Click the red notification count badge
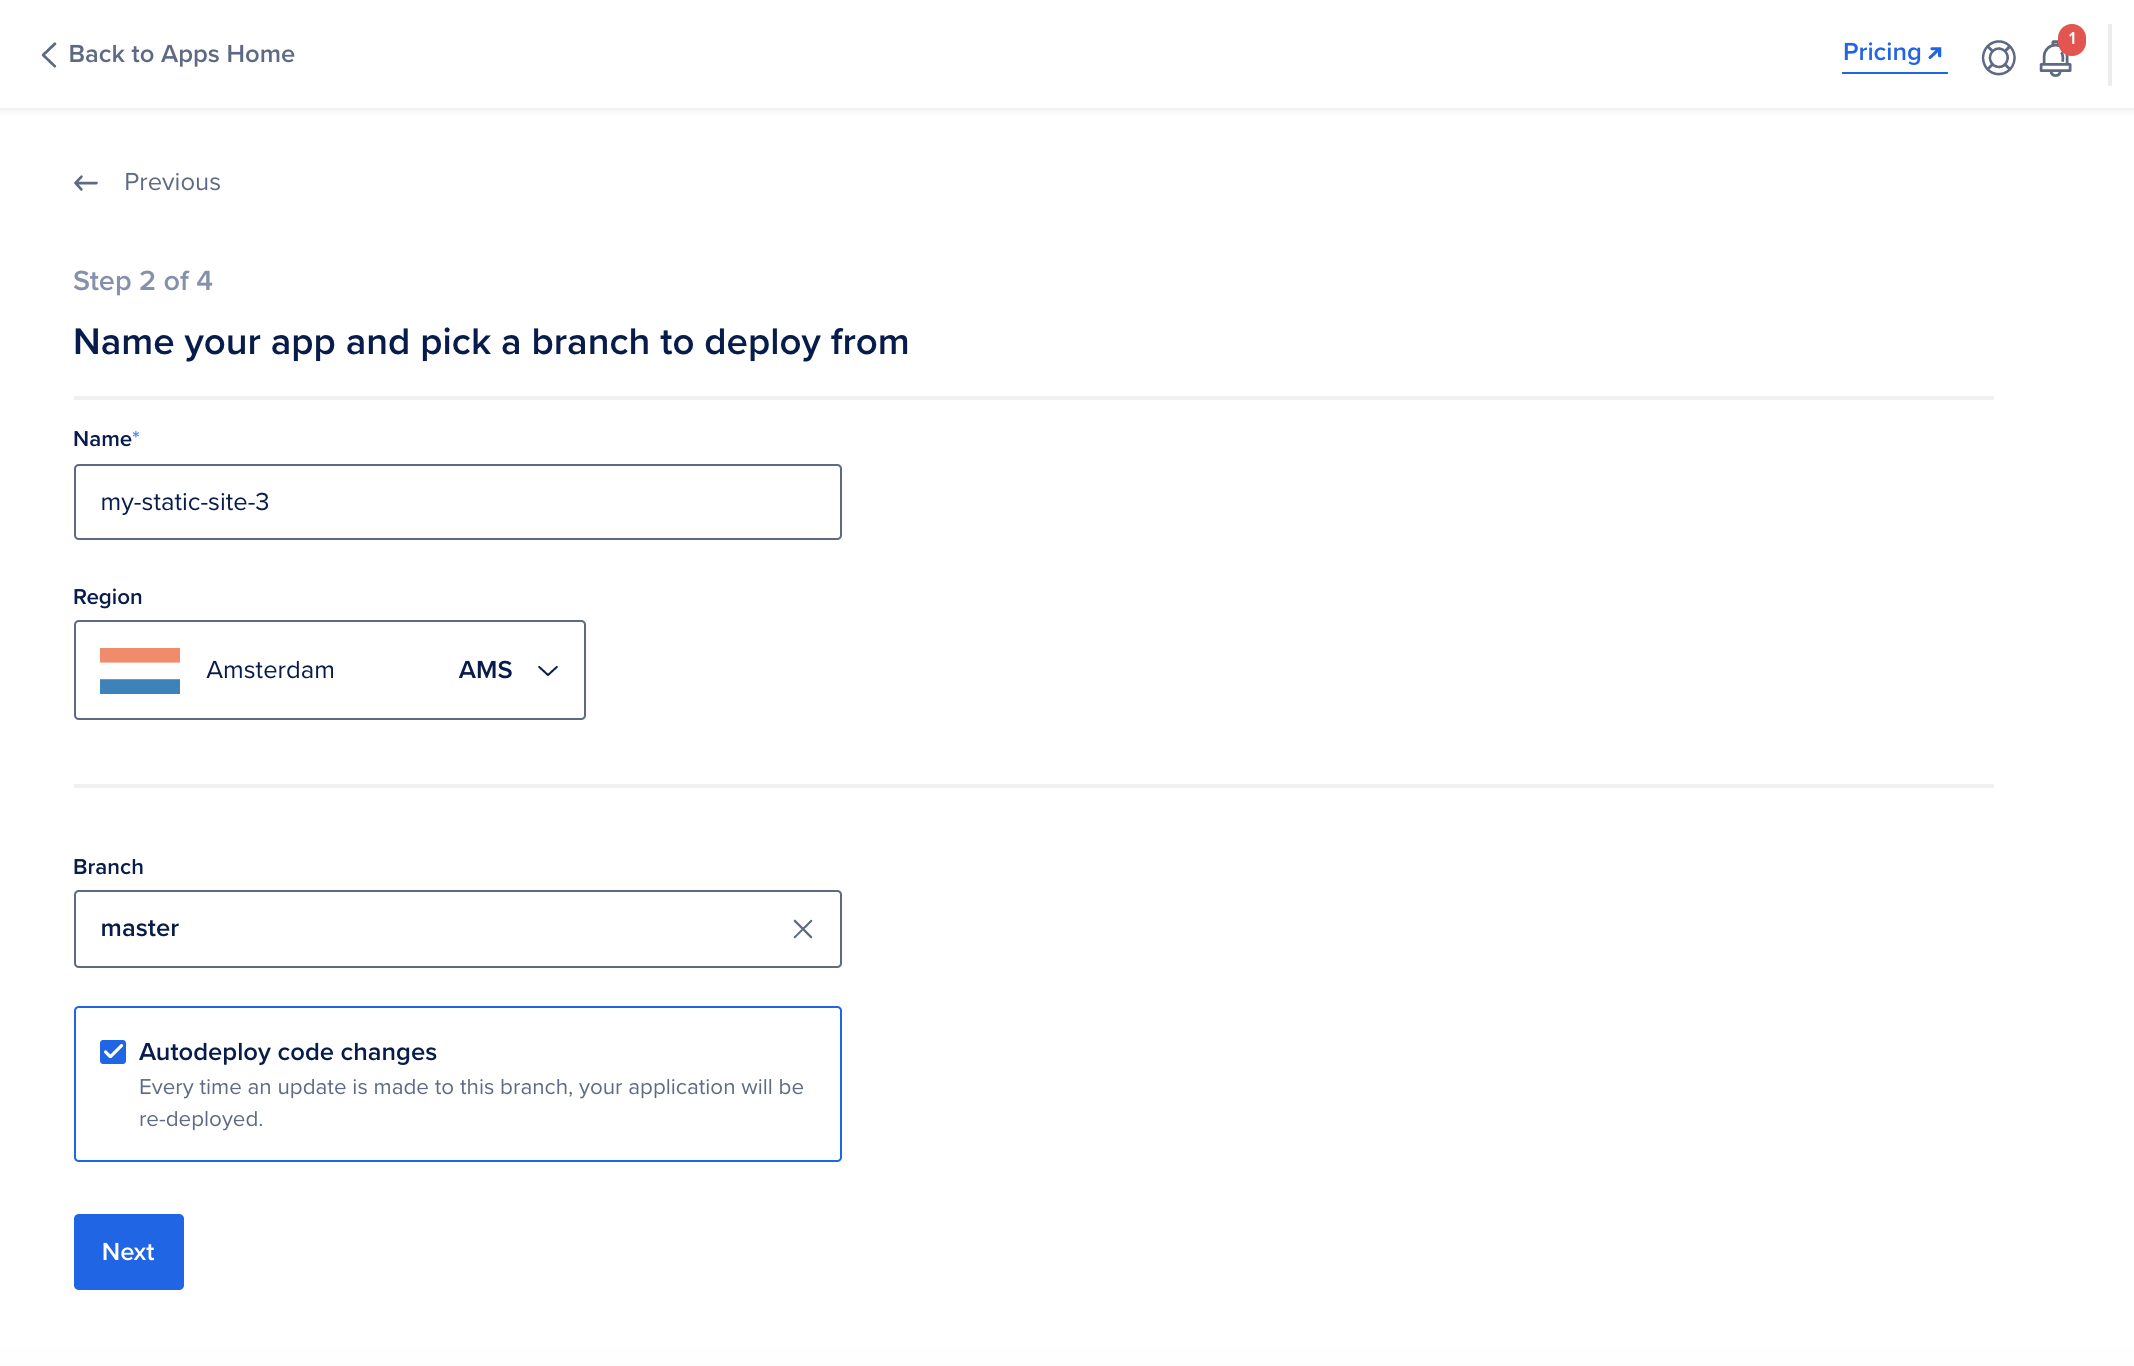This screenshot has height=1366, width=2134. pos(2072,39)
